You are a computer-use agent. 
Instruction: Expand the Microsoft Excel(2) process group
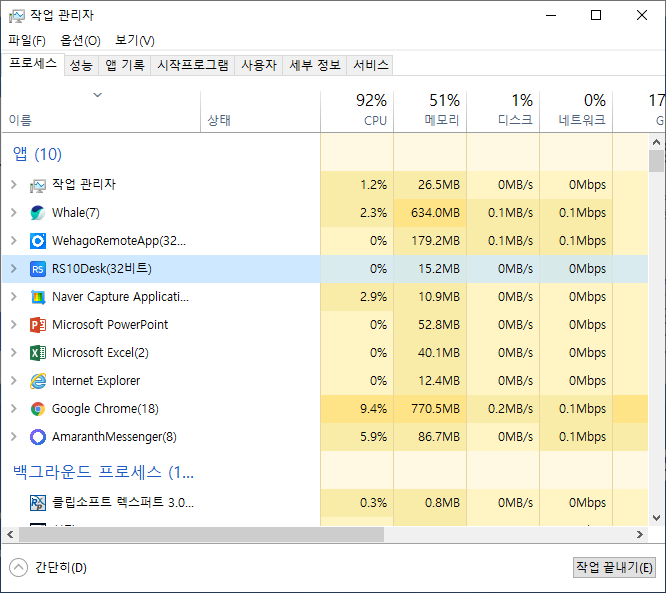pos(13,353)
